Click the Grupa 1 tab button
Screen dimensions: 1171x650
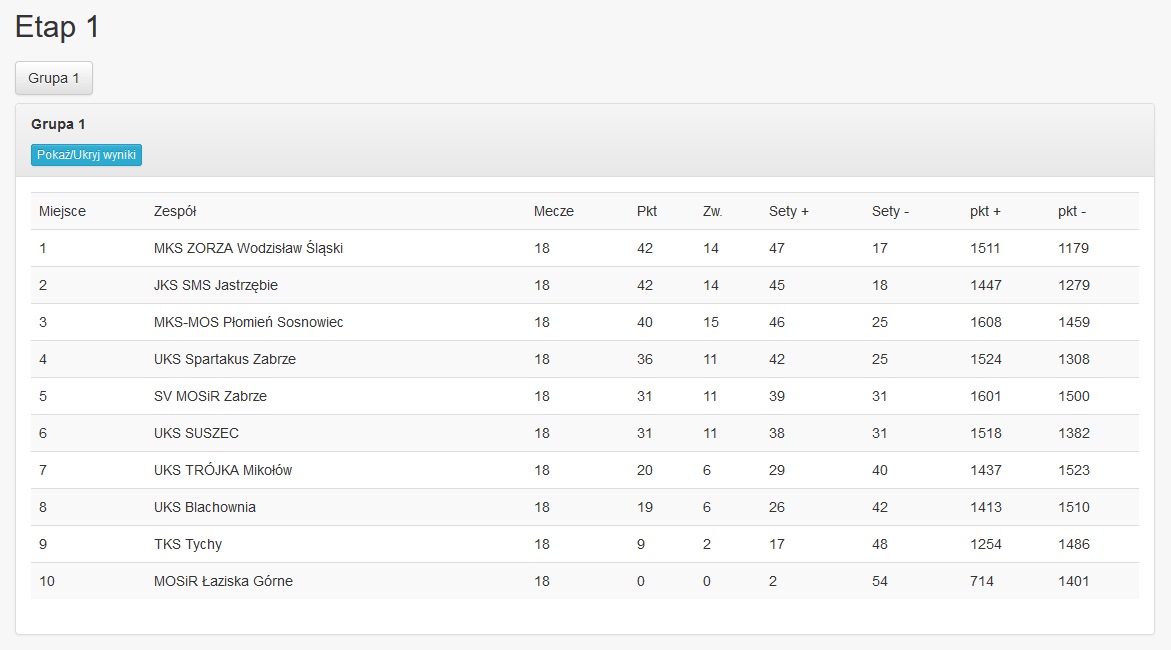tap(54, 78)
